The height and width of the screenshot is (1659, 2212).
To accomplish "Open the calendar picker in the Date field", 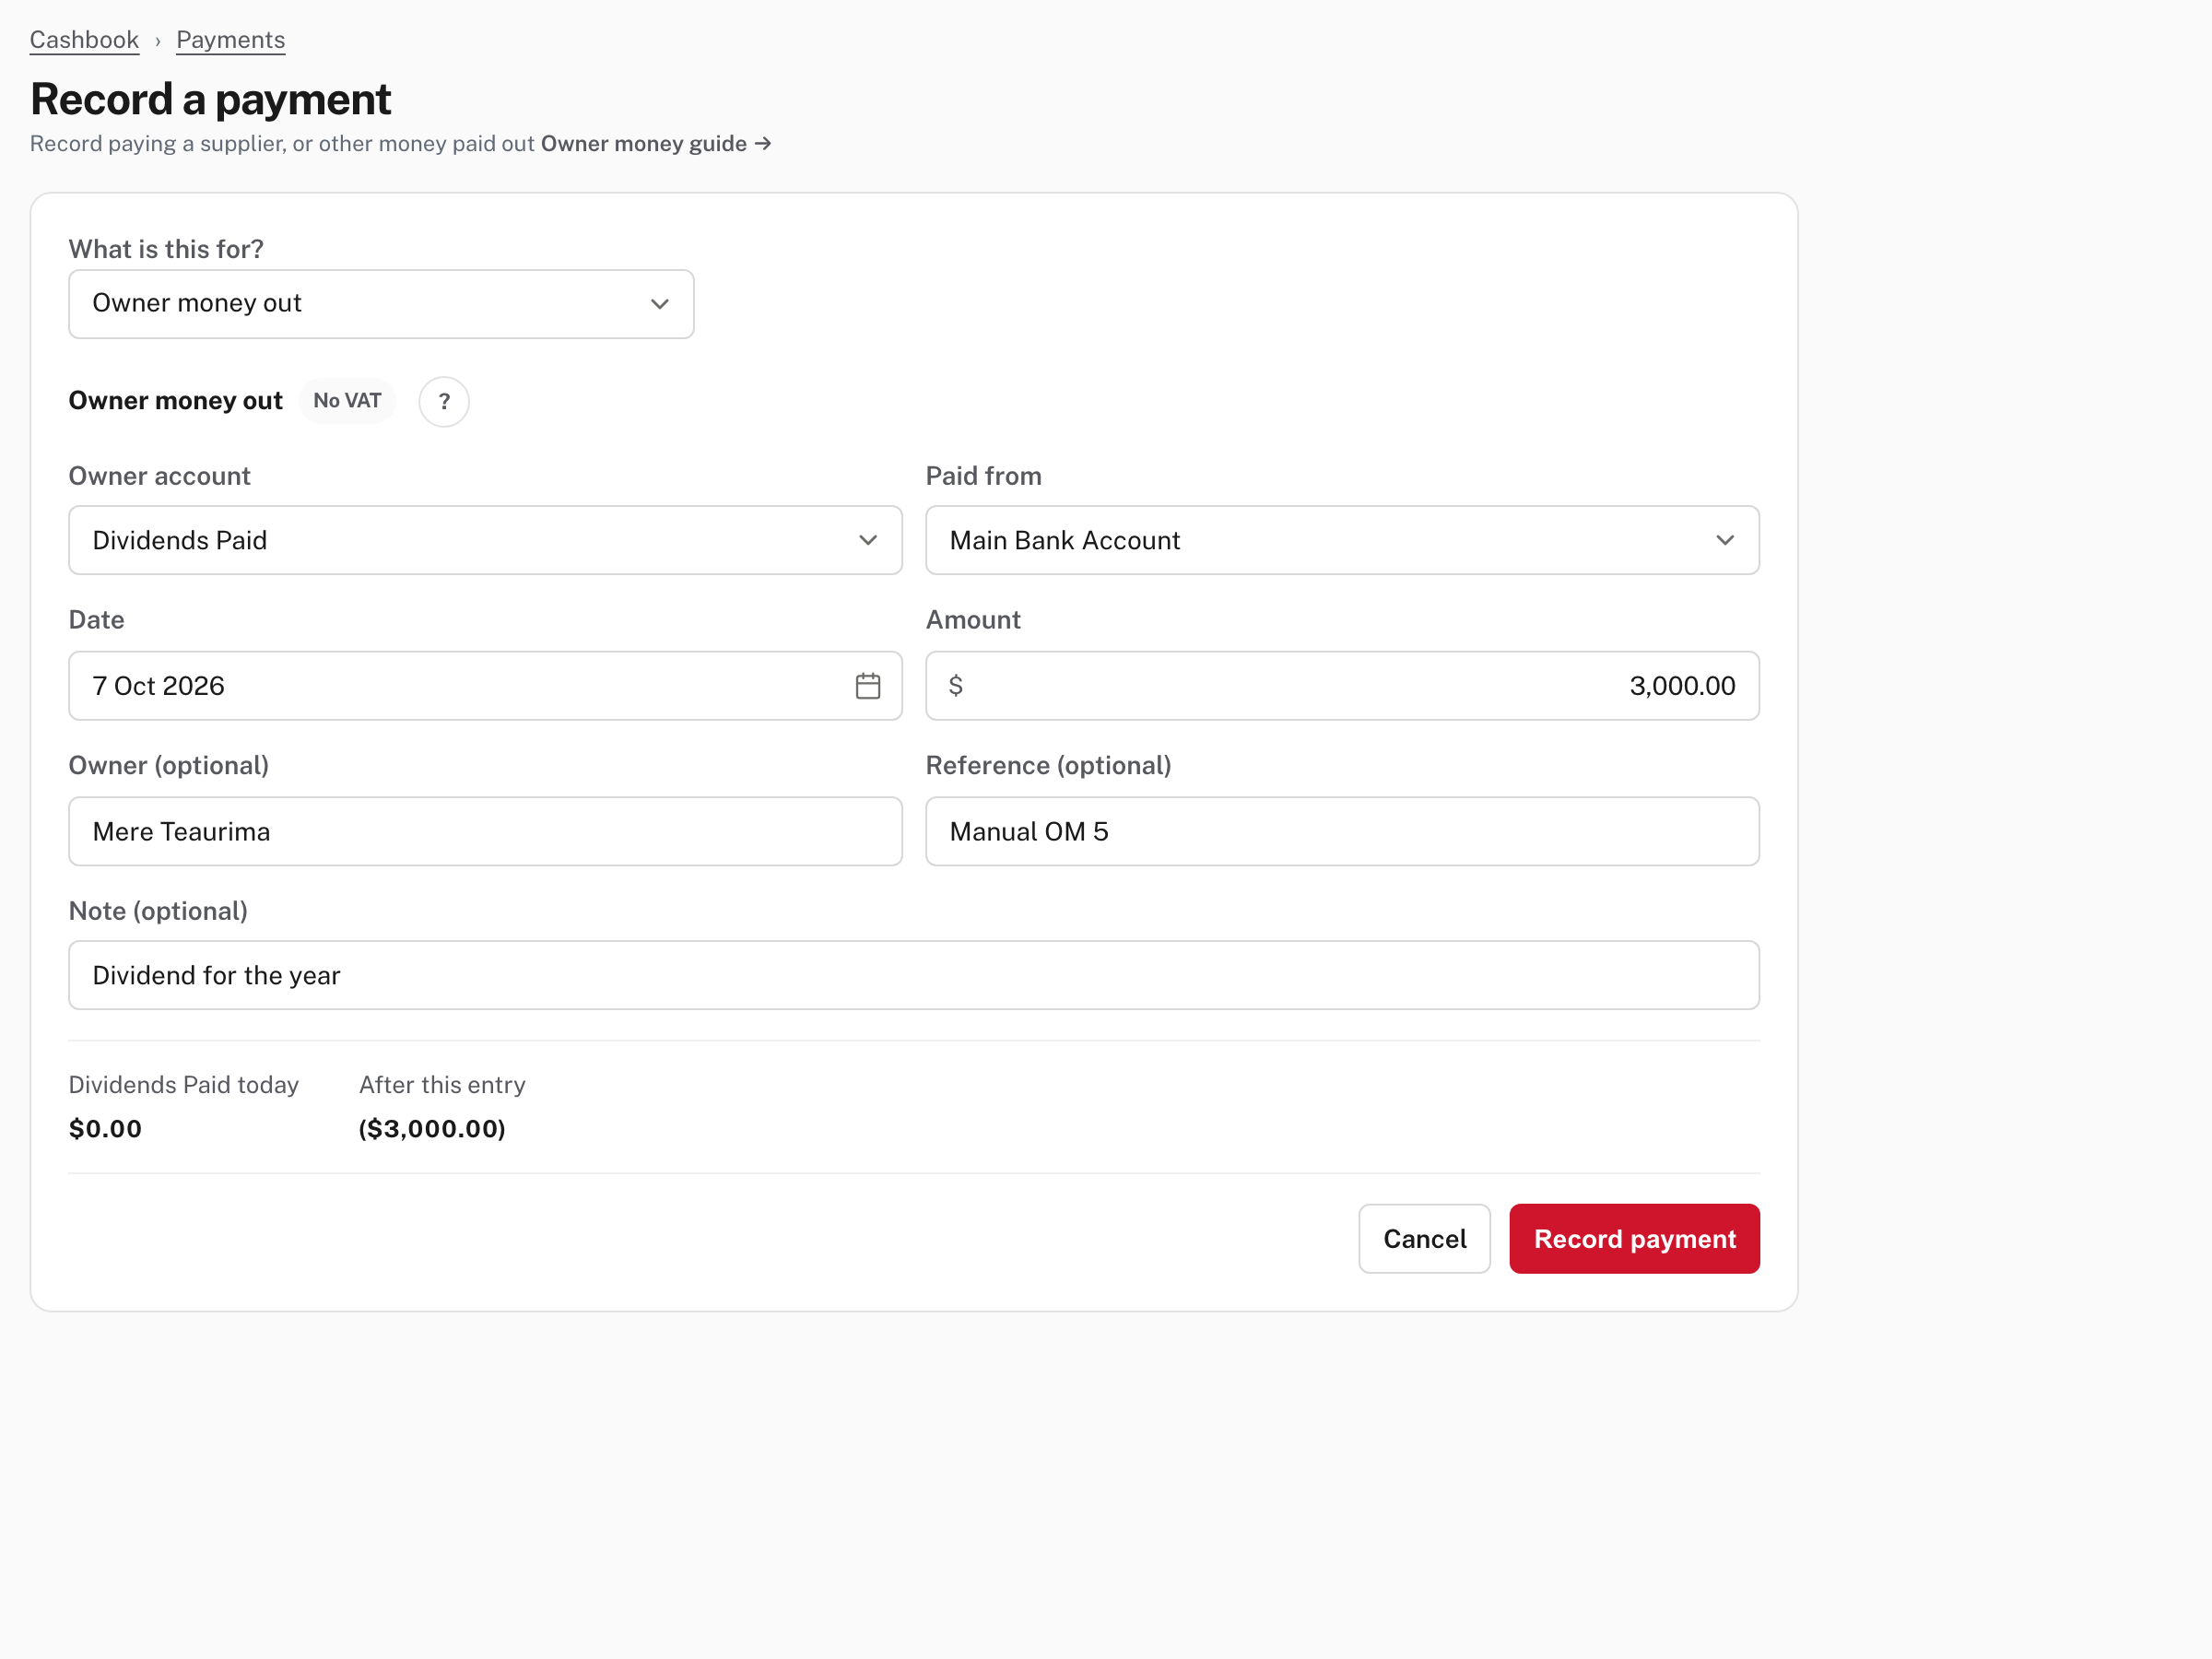I will (x=867, y=686).
